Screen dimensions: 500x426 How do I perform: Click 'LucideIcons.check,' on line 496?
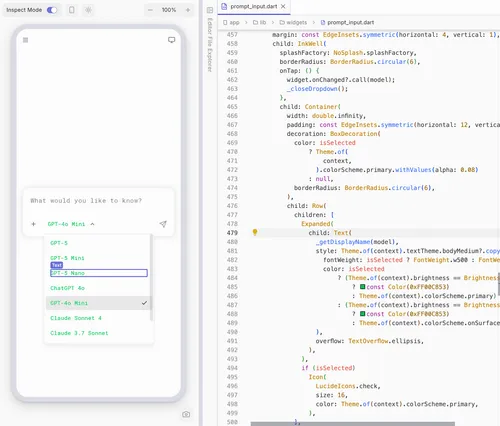coord(348,386)
